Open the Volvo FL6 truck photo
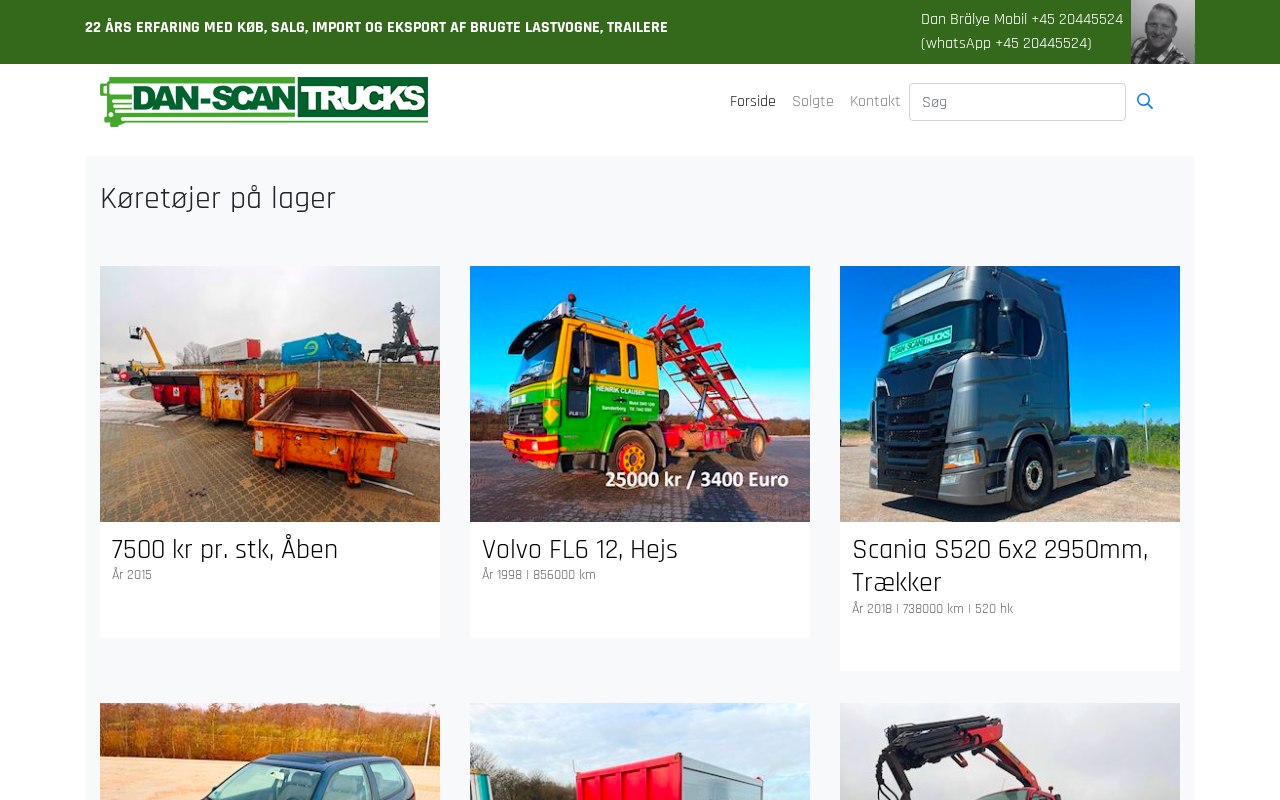This screenshot has width=1280, height=800. (x=640, y=394)
